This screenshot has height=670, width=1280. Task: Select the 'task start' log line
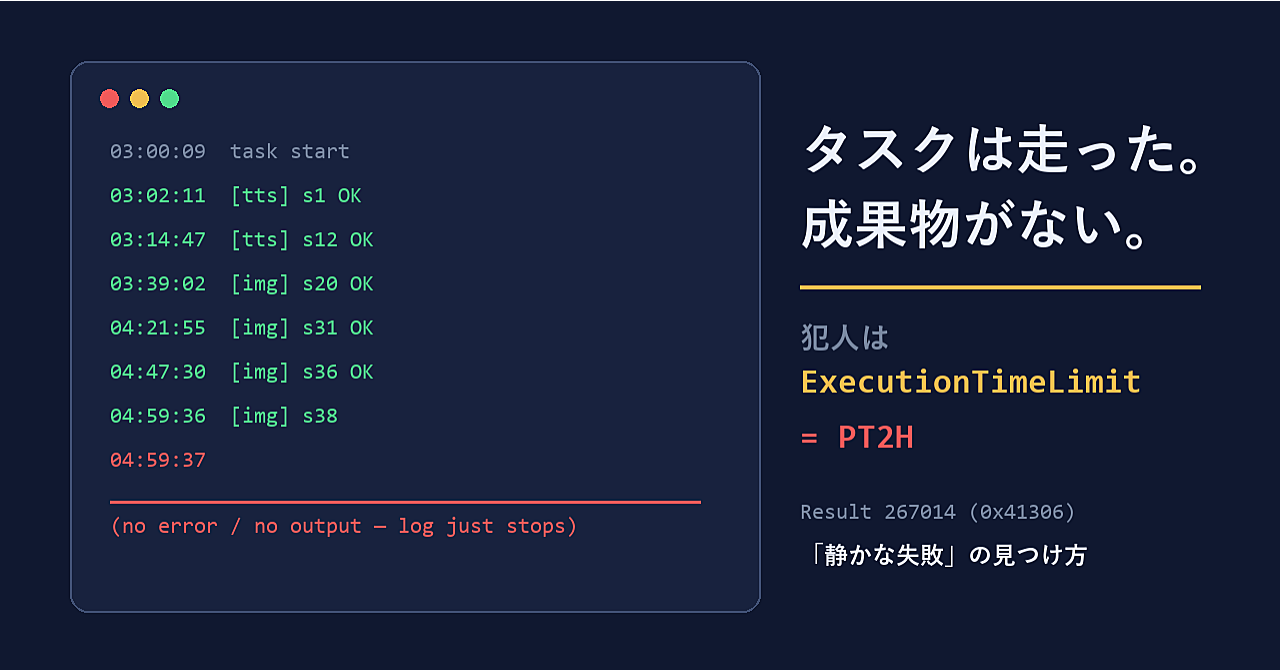230,152
